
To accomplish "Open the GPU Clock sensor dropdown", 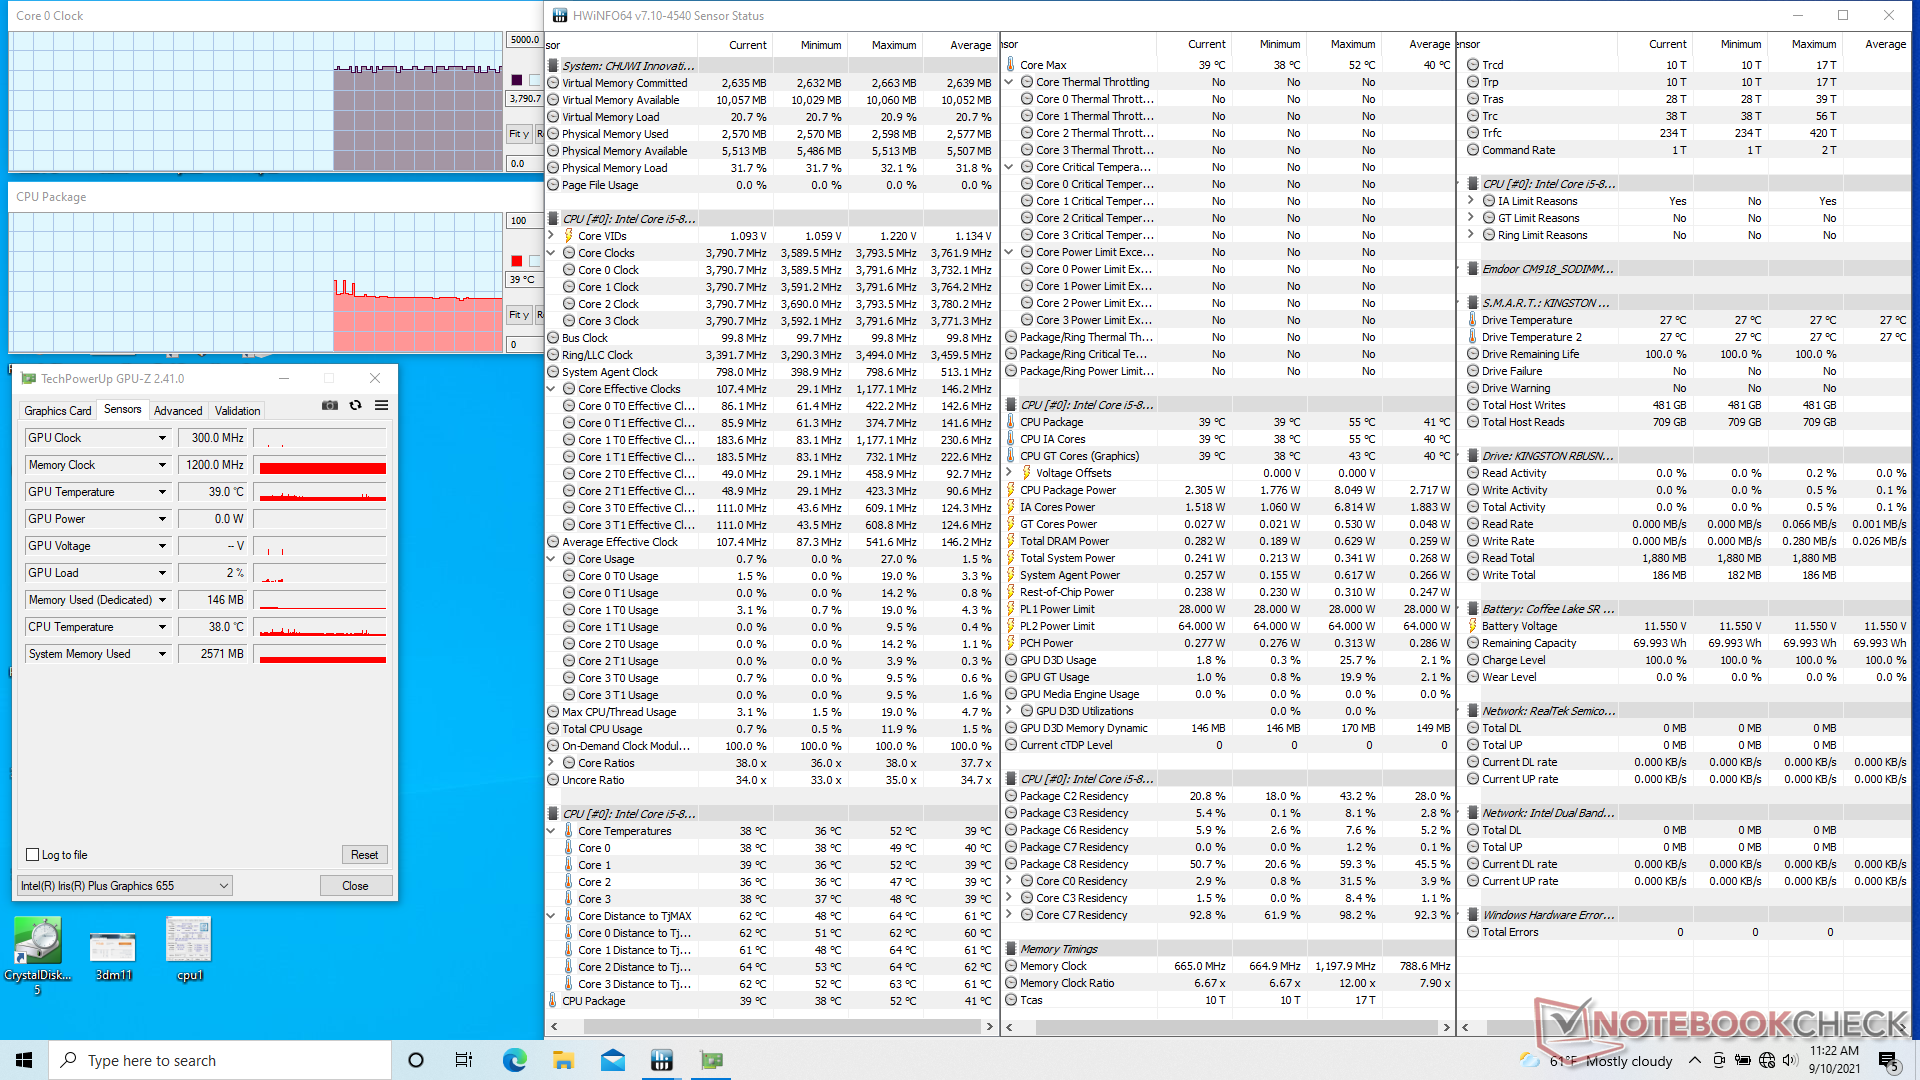I will click(162, 438).
